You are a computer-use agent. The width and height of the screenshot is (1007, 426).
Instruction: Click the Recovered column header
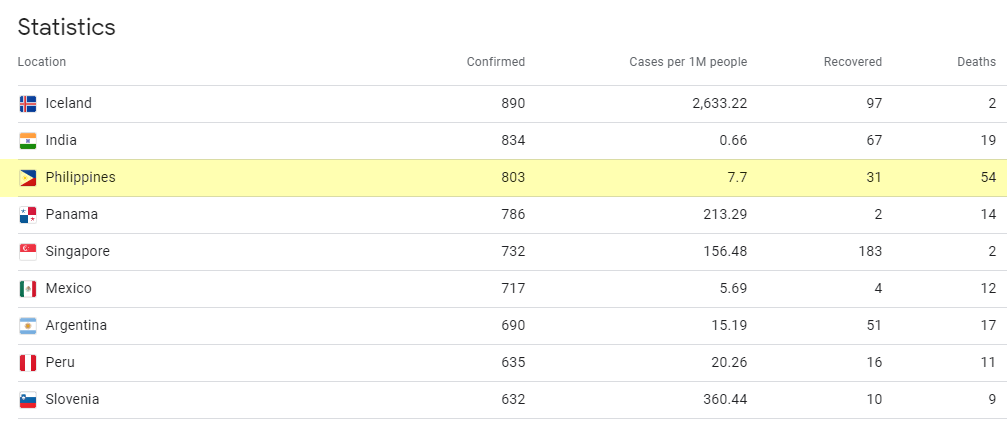point(852,62)
